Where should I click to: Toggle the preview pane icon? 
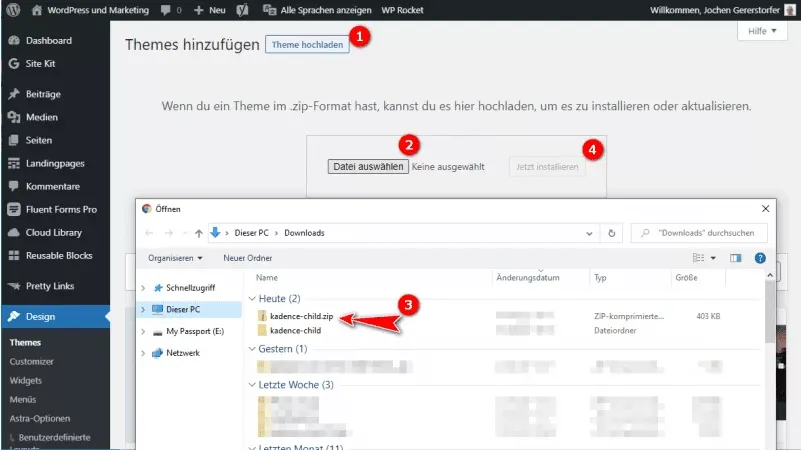736,258
